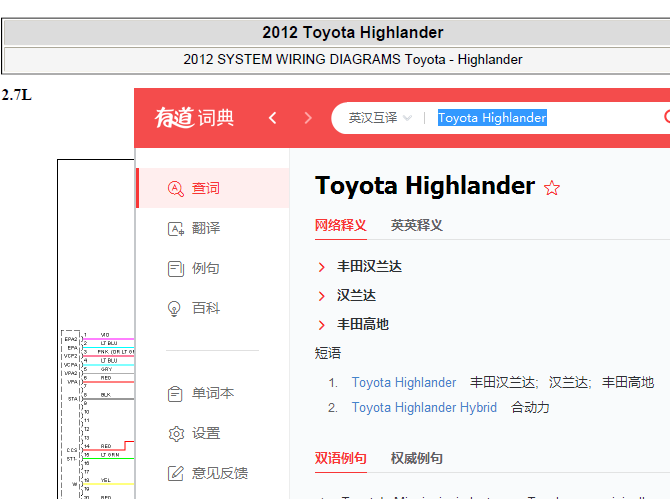Click the 2012 SYSTEM WIRING DIAGRAMS subtitle
Screen dimensions: 670x499
(x=353, y=59)
